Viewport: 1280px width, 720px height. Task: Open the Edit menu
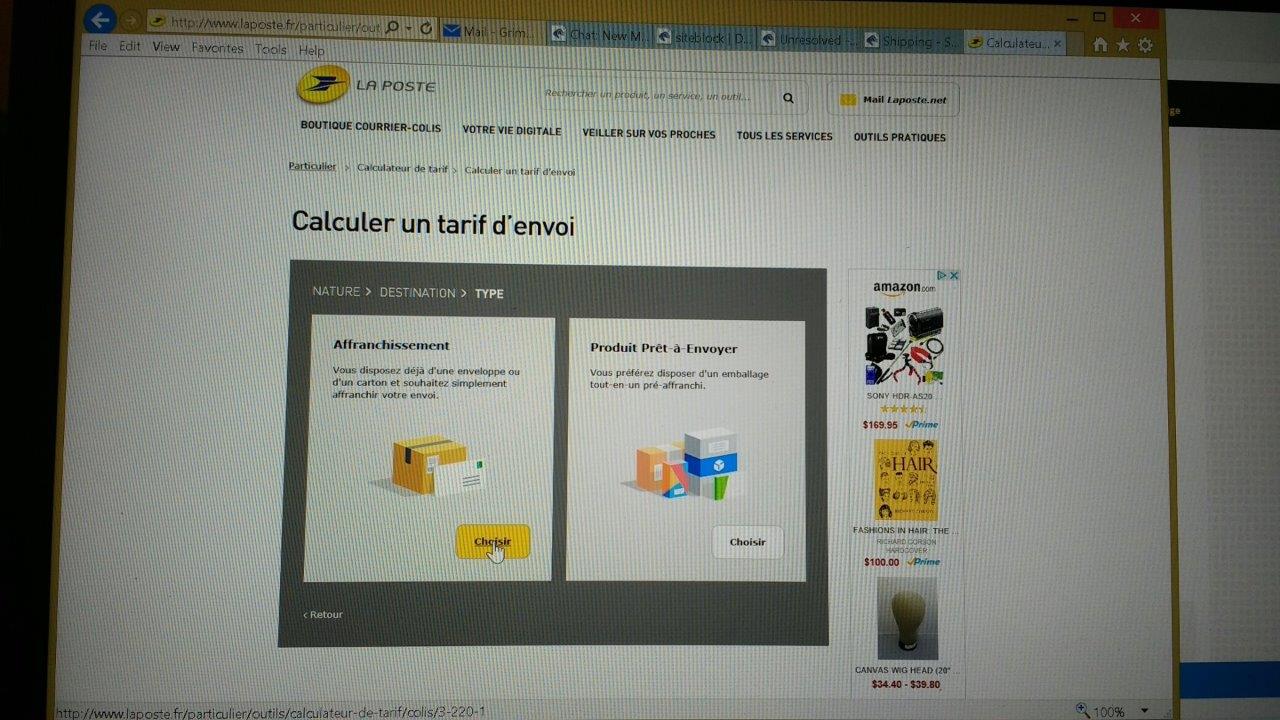click(x=130, y=46)
